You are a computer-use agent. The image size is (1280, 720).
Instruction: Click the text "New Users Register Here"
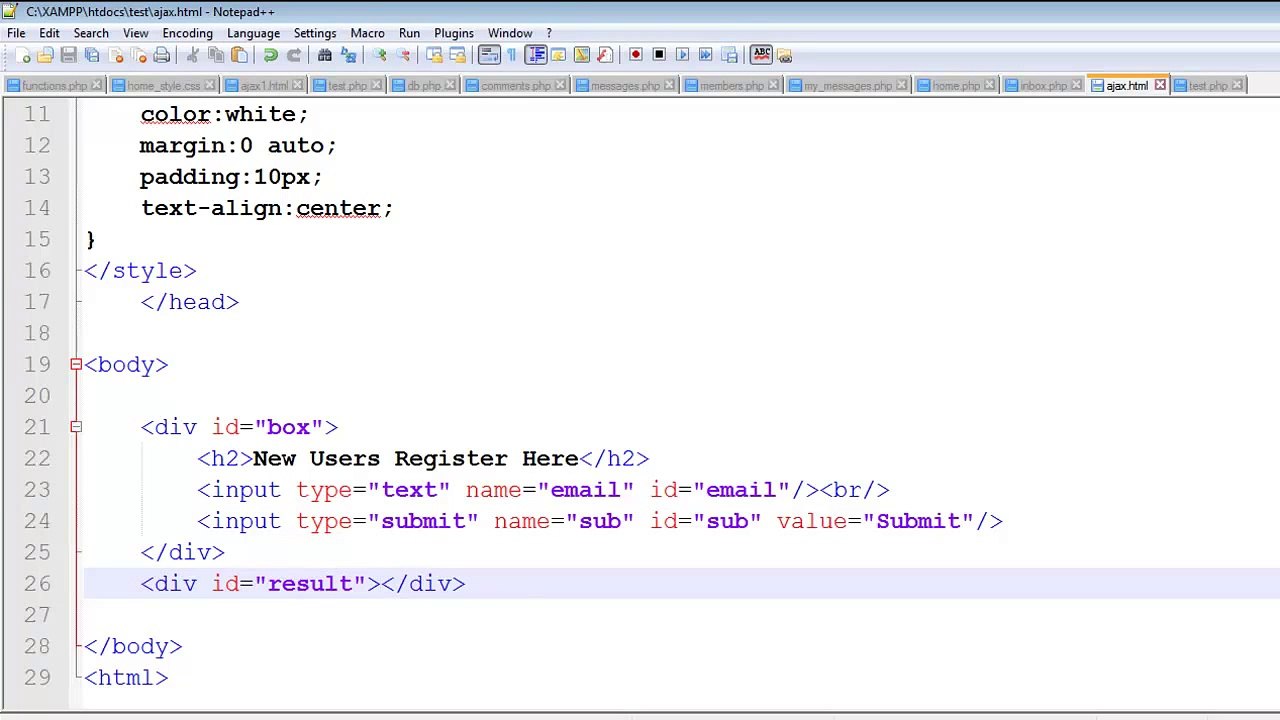tap(416, 458)
